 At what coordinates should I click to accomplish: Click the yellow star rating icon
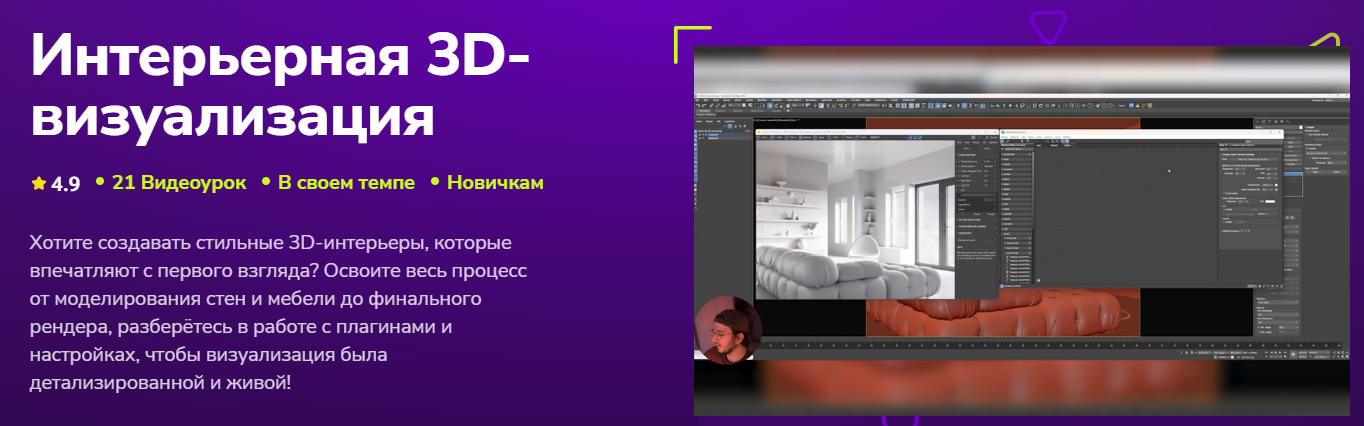39,183
